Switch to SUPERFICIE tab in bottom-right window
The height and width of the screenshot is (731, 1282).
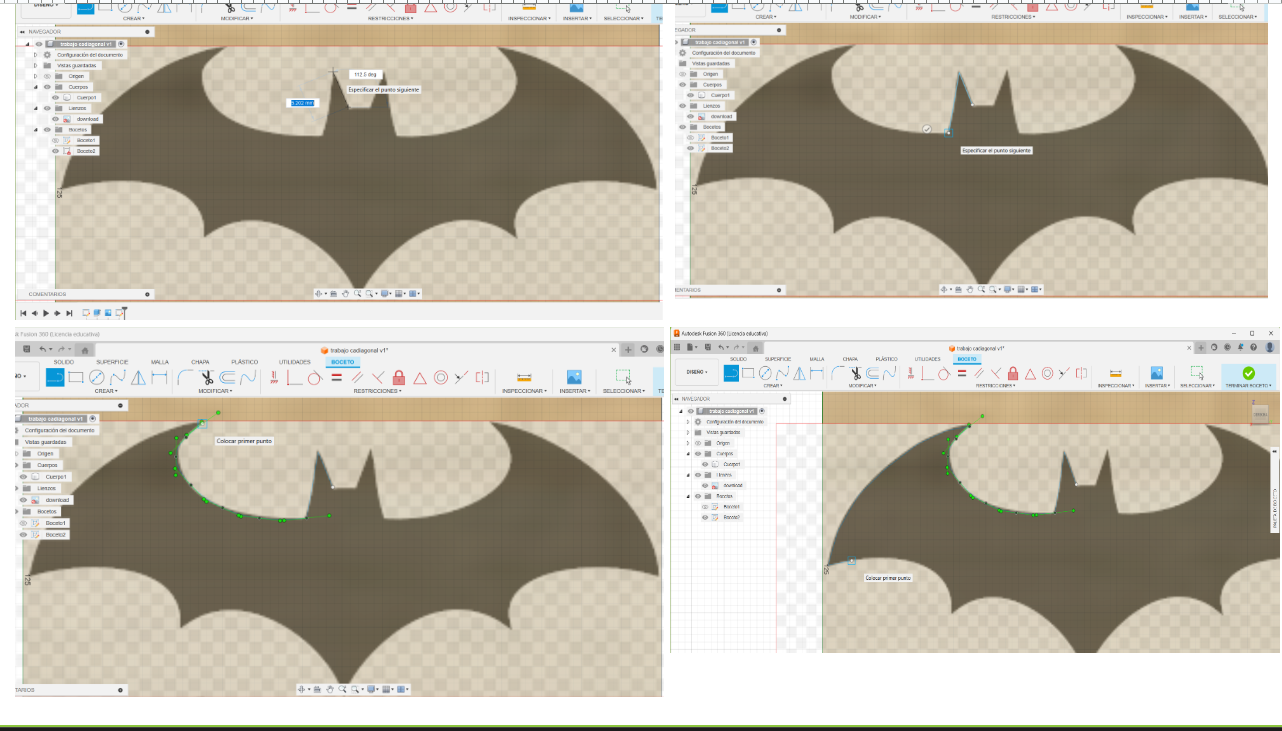pyautogui.click(x=777, y=359)
